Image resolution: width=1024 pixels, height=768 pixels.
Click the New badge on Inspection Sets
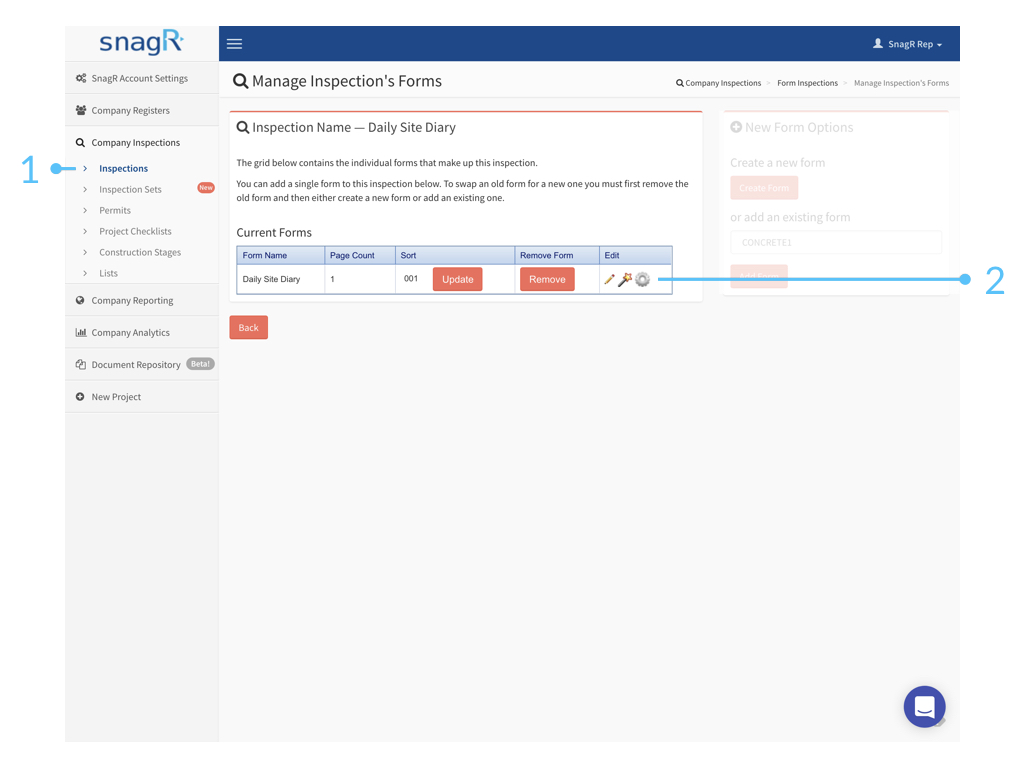point(206,188)
